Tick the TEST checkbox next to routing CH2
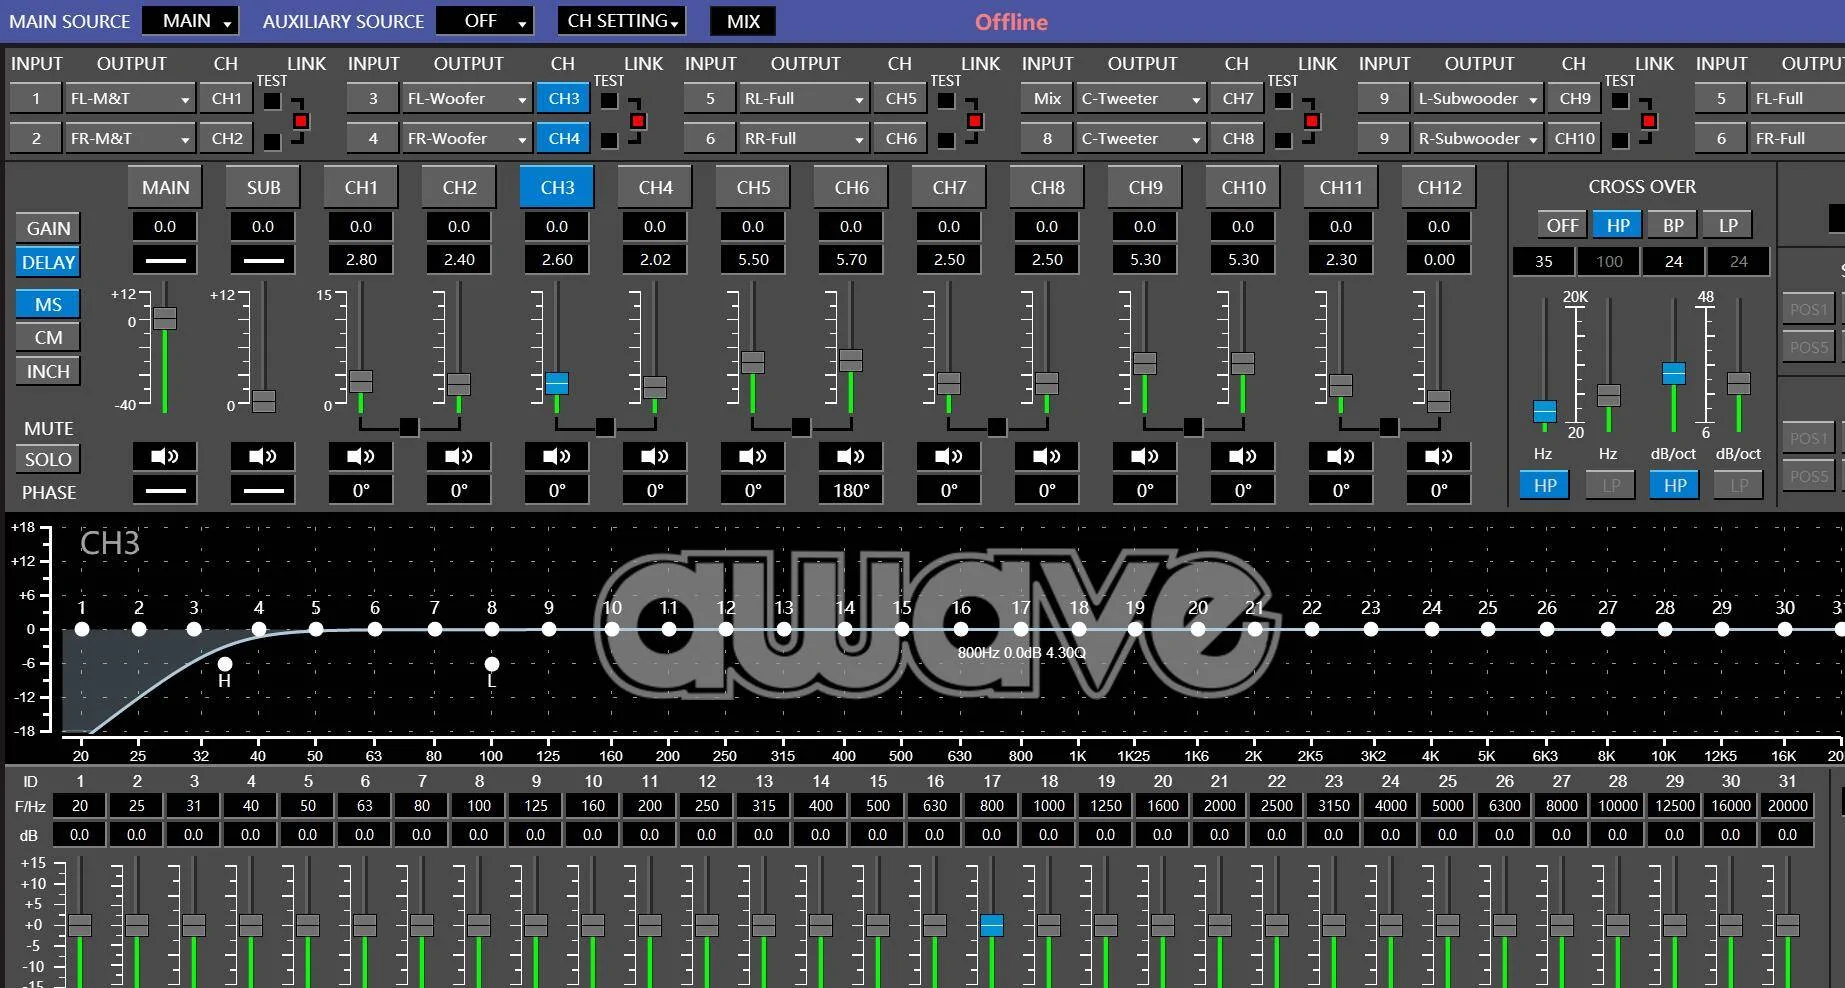Image resolution: width=1845 pixels, height=988 pixels. (271, 141)
